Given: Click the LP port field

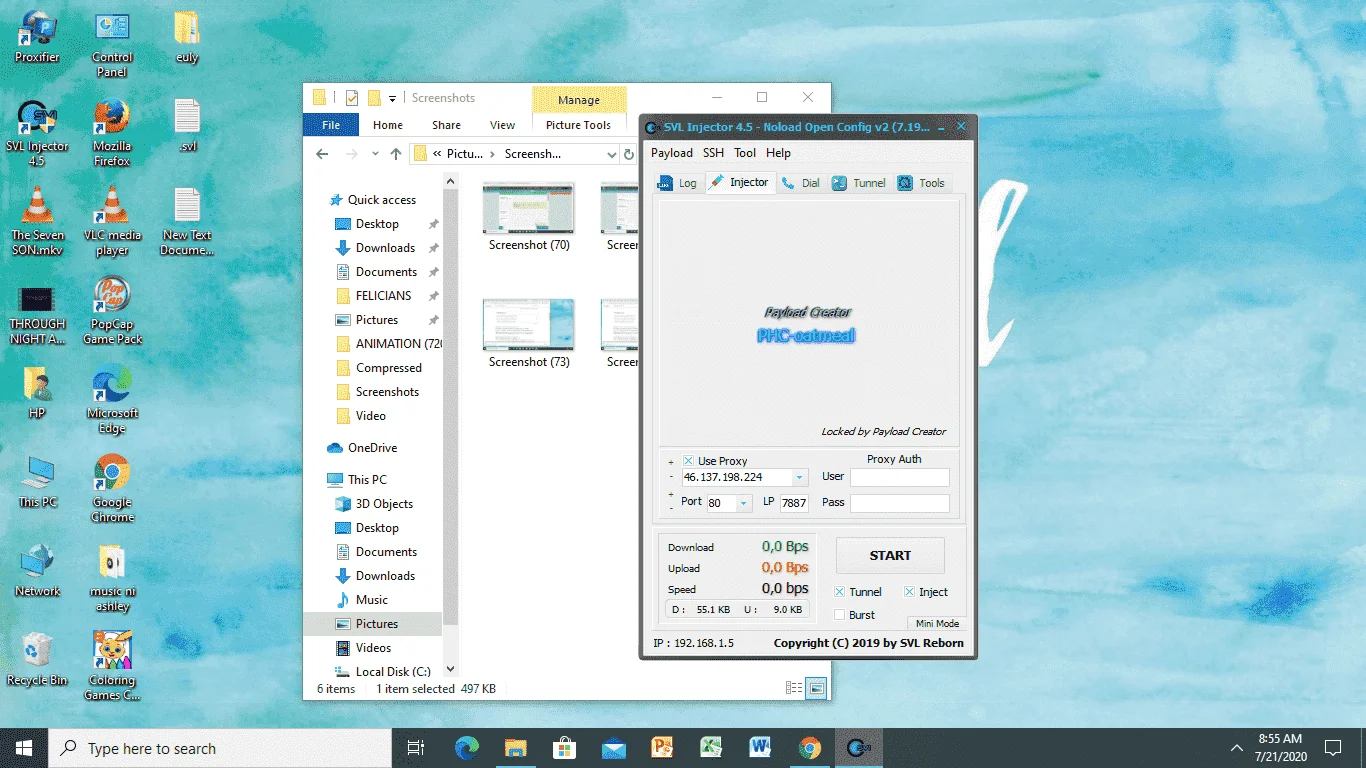Looking at the screenshot, I should coord(794,503).
